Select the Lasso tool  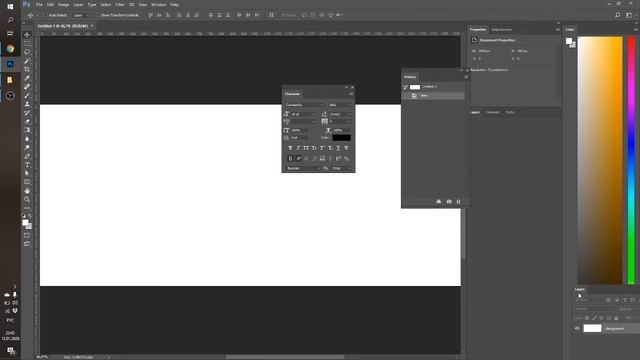click(x=27, y=52)
